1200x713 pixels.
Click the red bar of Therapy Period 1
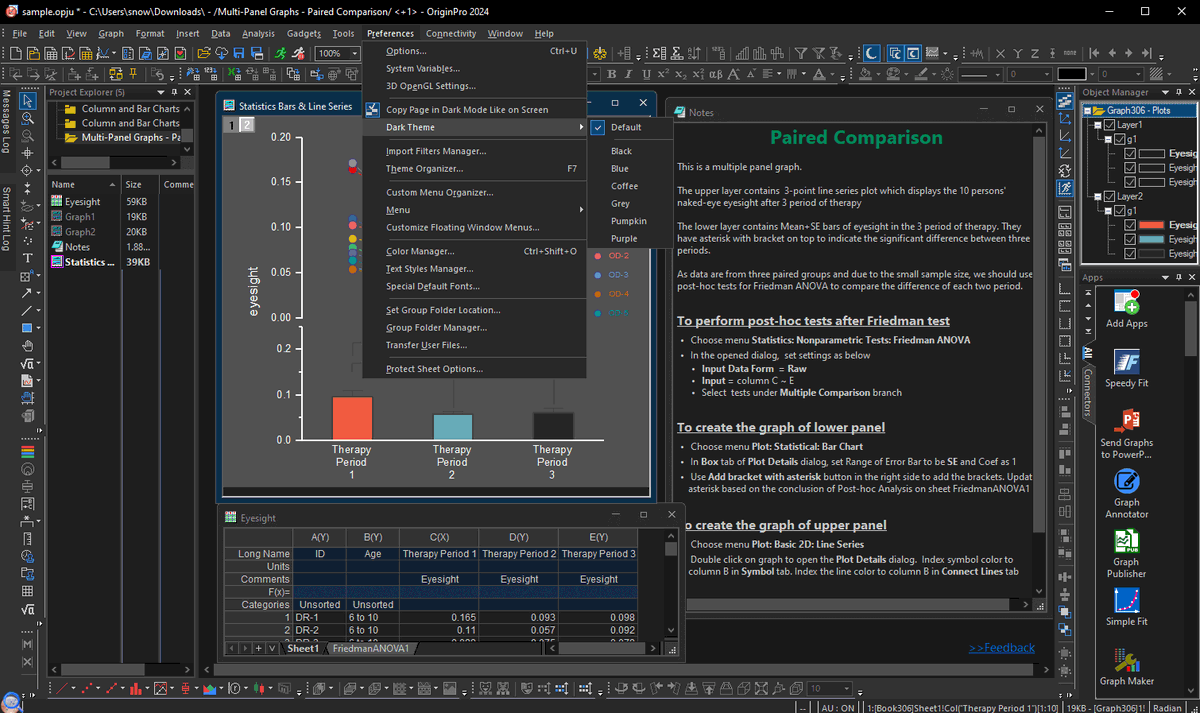[x=352, y=418]
